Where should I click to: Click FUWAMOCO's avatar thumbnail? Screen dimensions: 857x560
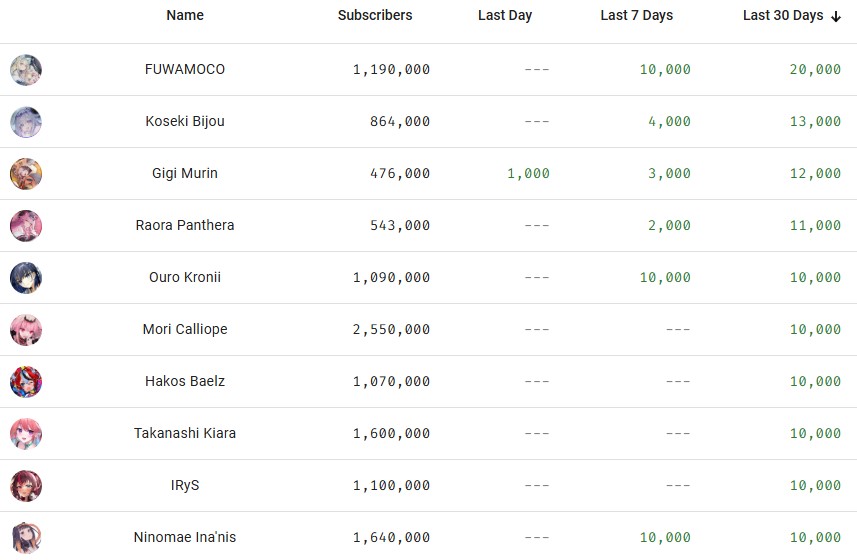26,70
